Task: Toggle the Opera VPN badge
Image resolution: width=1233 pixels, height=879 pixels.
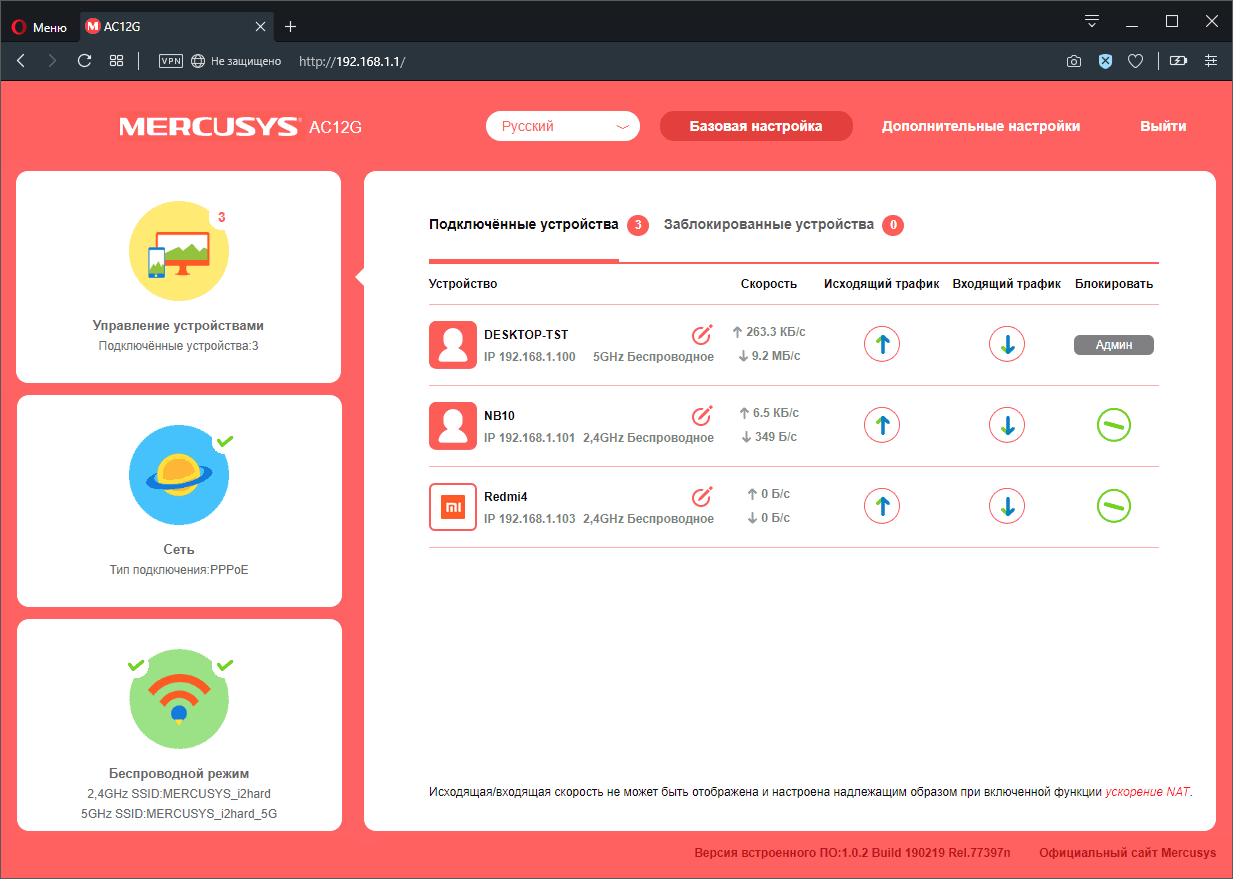Action: point(171,61)
